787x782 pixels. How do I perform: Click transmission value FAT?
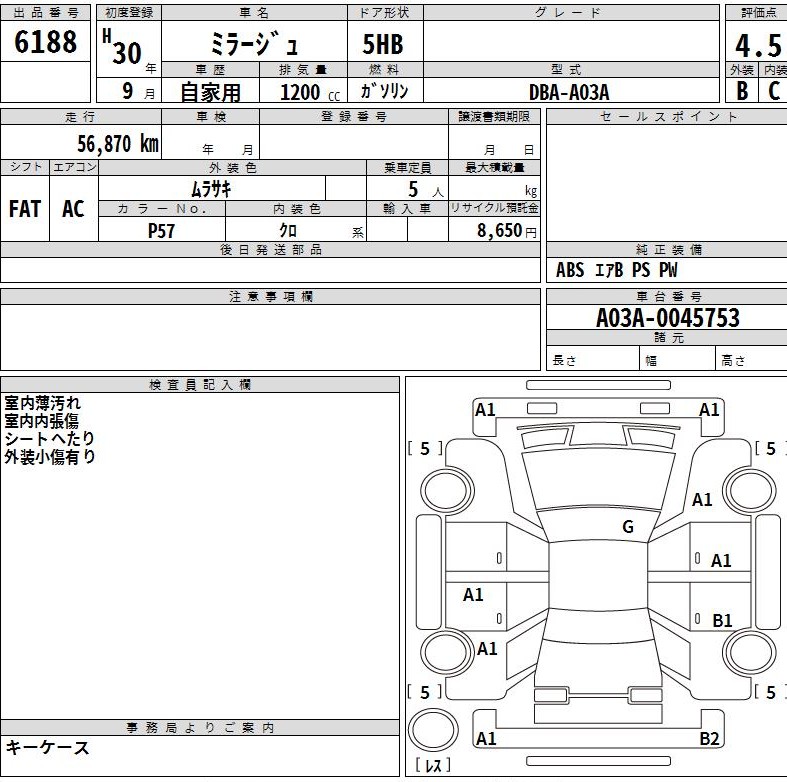25,209
